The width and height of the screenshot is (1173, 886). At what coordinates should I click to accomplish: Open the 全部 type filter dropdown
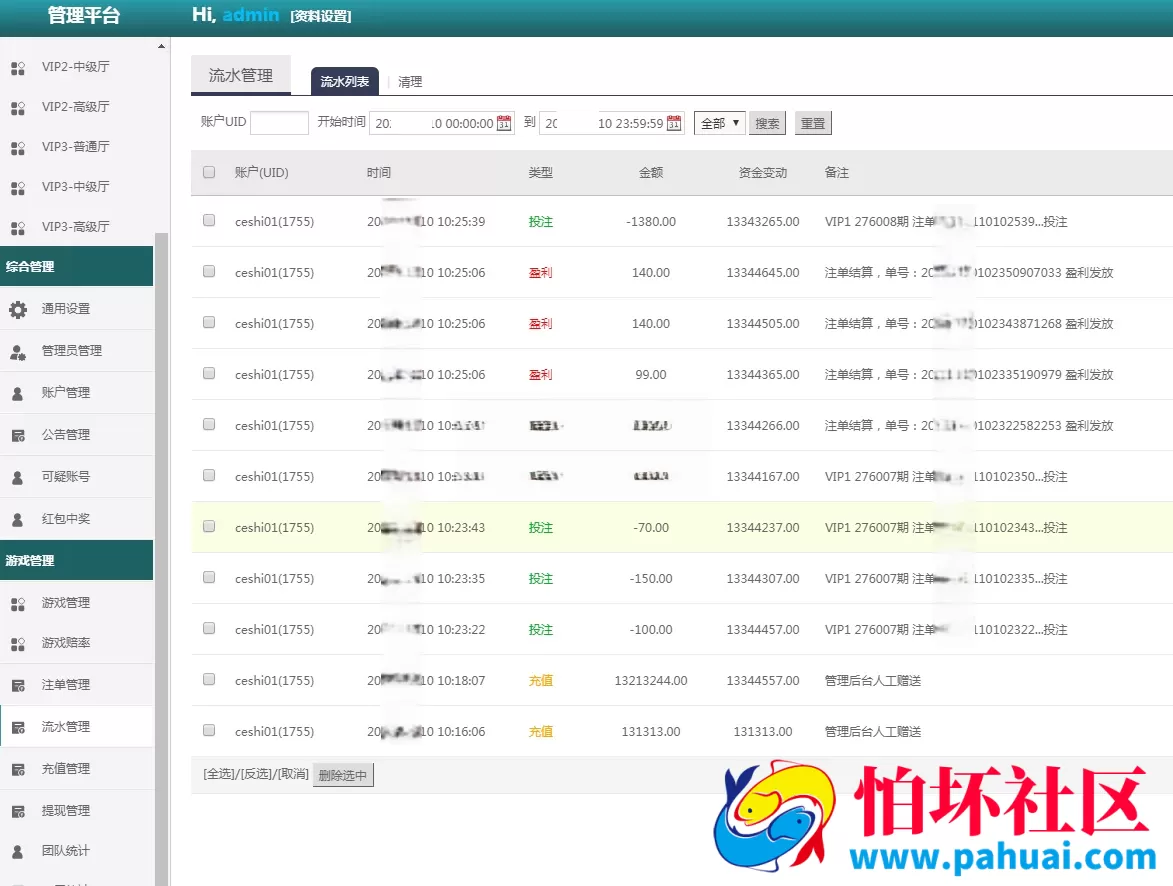[720, 123]
